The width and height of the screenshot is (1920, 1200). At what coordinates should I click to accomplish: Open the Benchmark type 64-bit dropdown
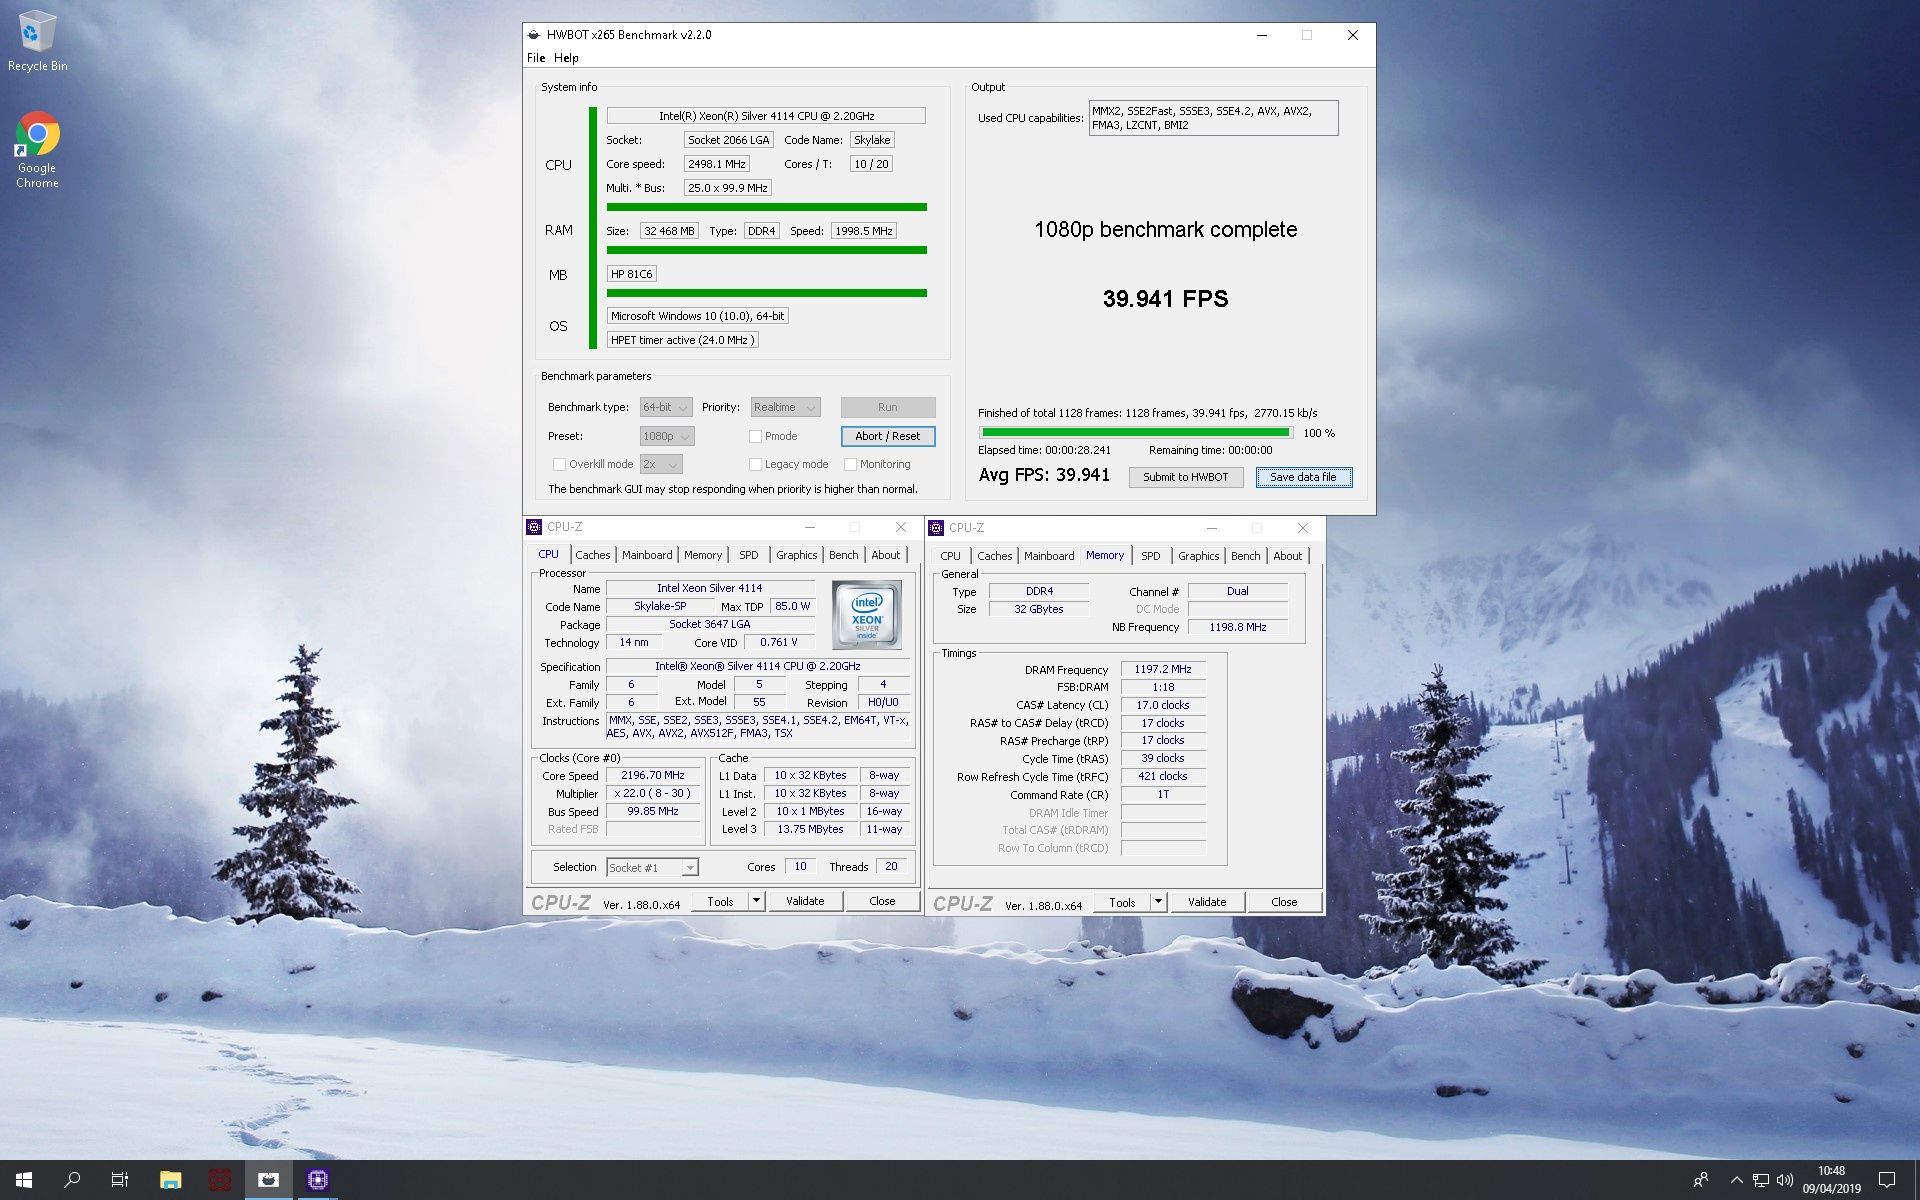click(666, 407)
